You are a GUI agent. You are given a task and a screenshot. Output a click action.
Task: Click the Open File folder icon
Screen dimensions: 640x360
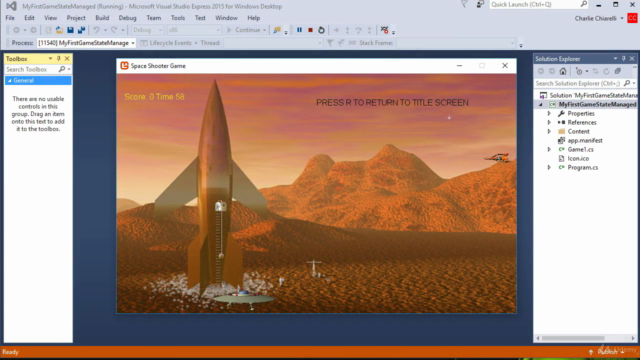point(59,30)
